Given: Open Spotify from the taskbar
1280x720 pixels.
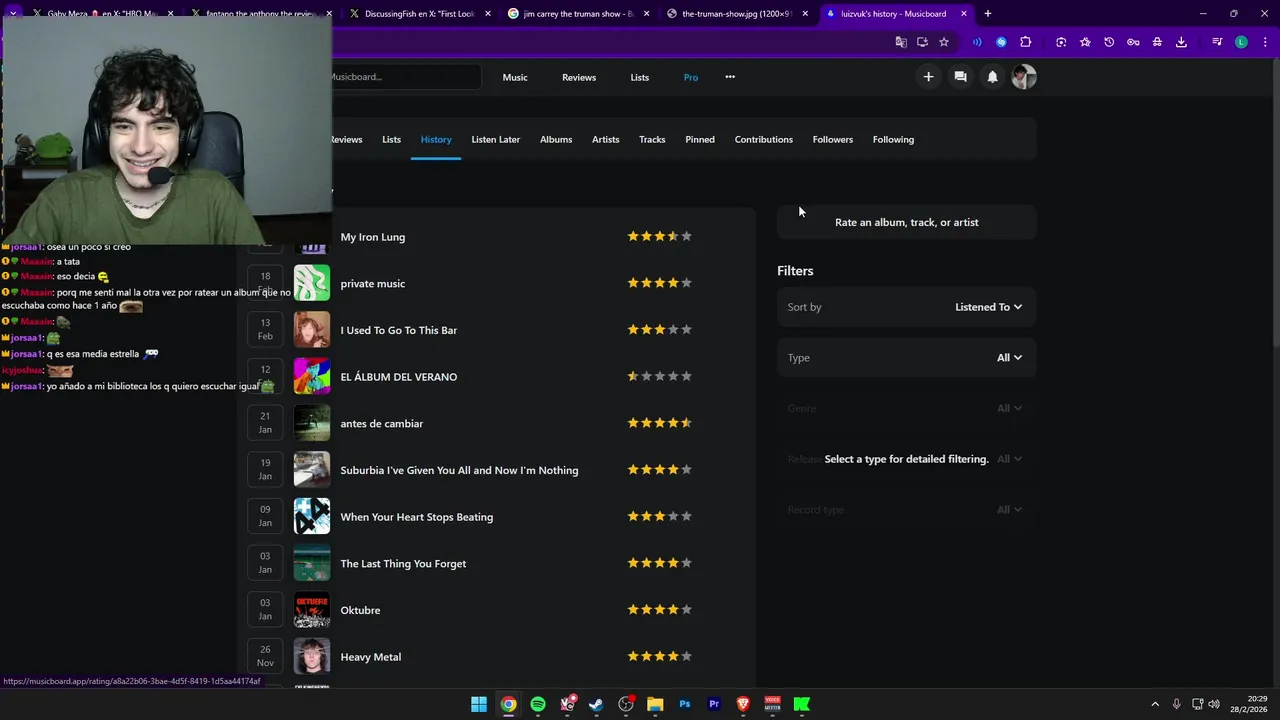Looking at the screenshot, I should (538, 704).
